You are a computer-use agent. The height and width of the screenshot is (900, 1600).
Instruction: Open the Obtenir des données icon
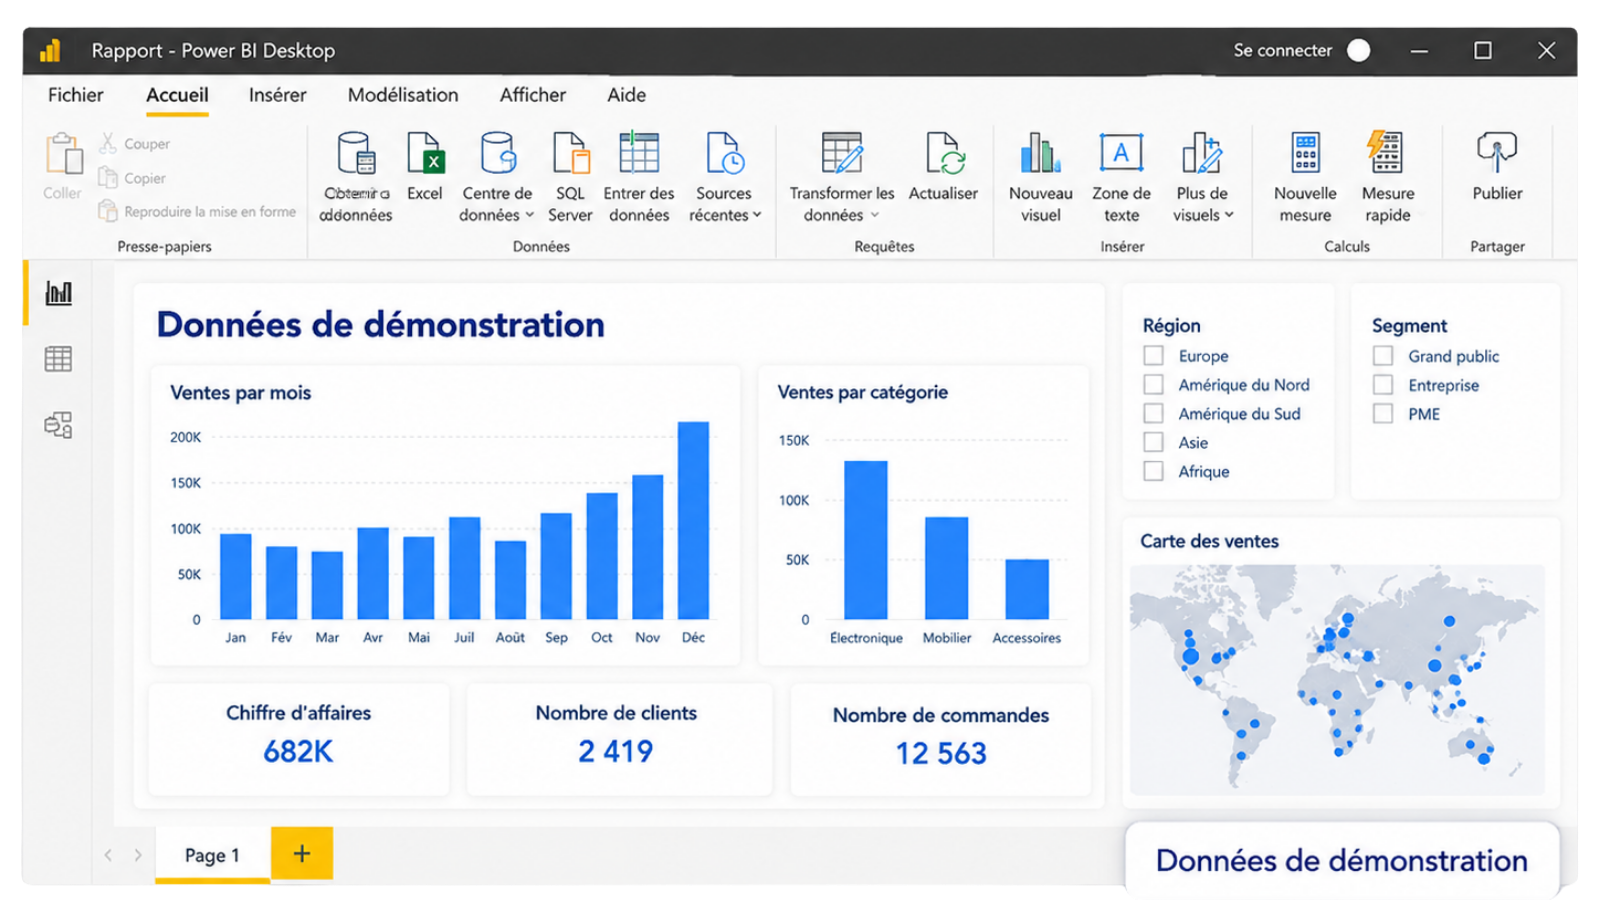(x=356, y=153)
